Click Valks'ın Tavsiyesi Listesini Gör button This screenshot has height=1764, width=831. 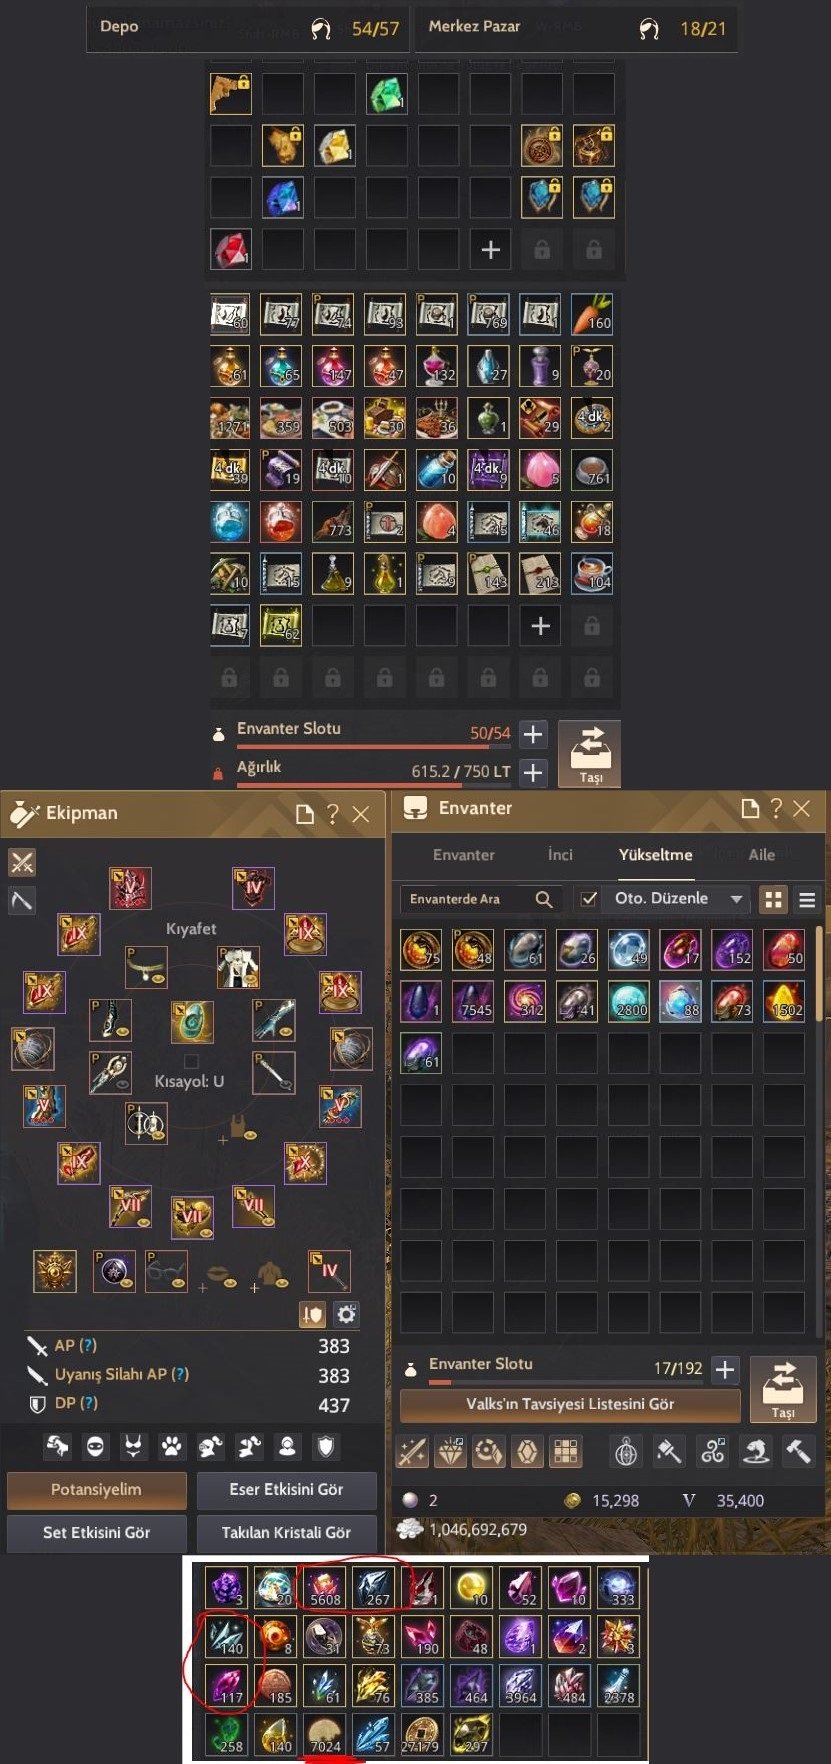(570, 1403)
